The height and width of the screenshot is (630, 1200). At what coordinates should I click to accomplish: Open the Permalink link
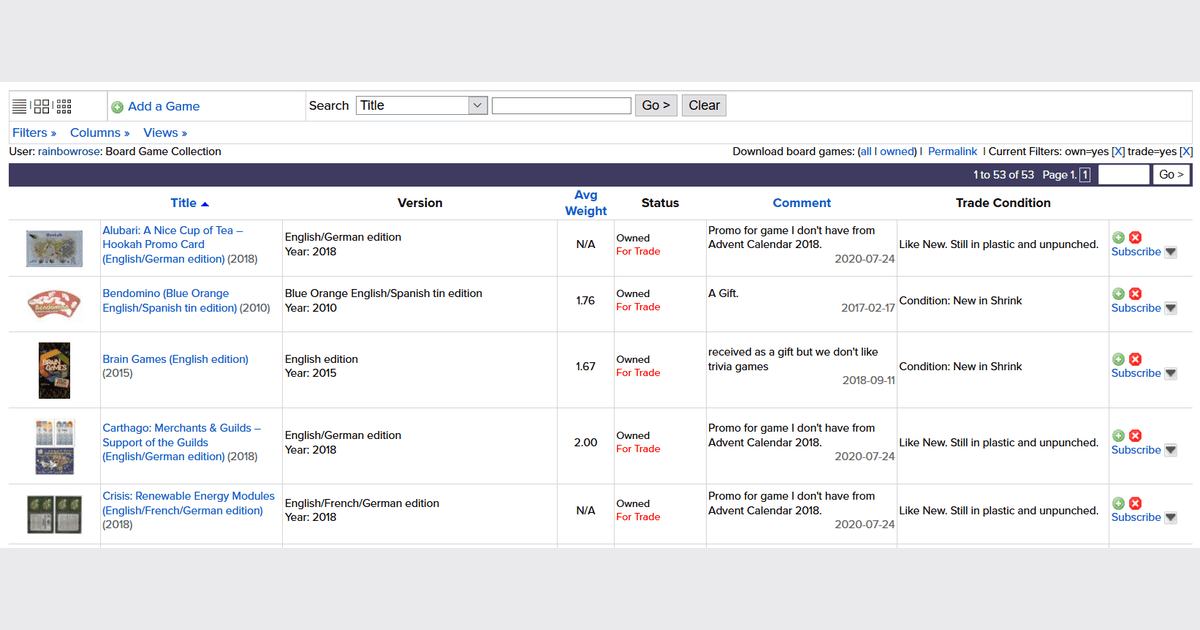(x=952, y=151)
